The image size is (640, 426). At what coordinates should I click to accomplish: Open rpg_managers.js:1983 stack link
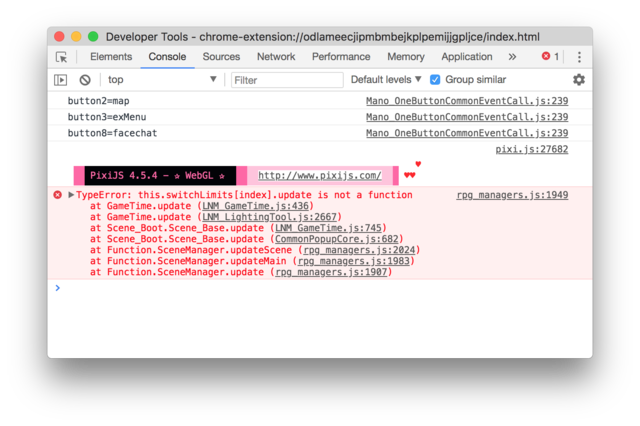pos(353,261)
